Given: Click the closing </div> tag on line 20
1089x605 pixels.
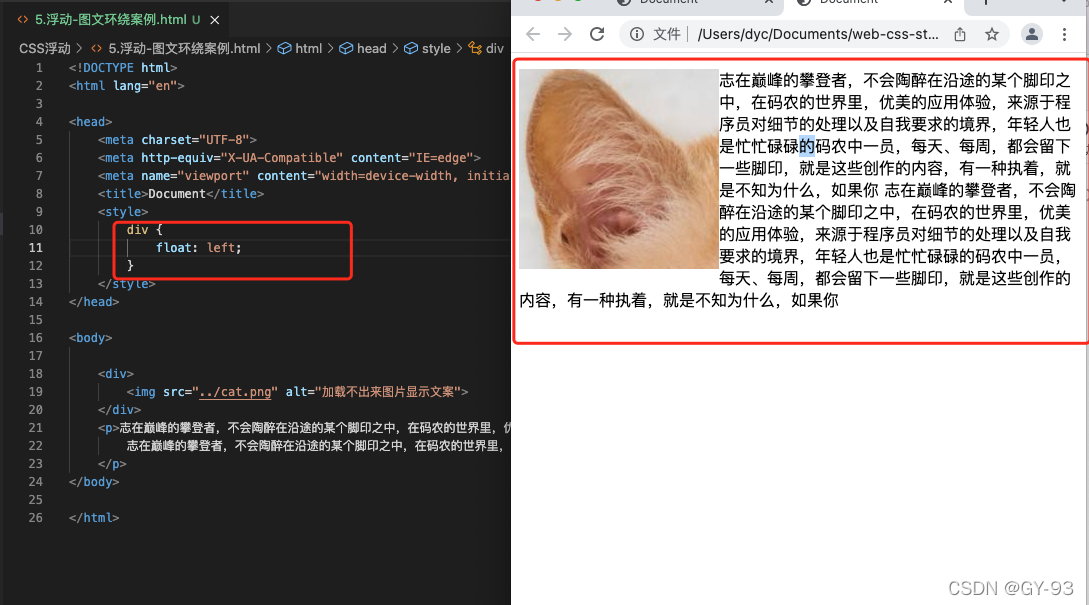Looking at the screenshot, I should 119,410.
